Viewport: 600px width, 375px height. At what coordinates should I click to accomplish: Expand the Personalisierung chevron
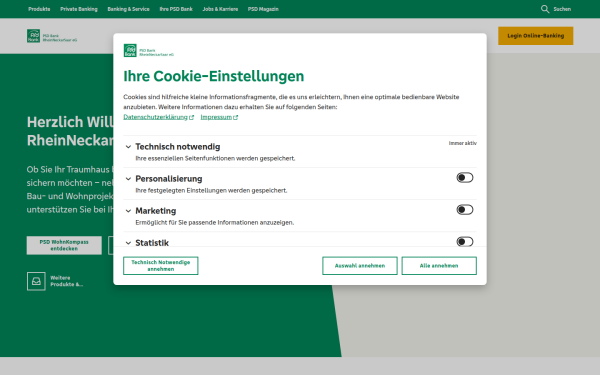(x=128, y=179)
